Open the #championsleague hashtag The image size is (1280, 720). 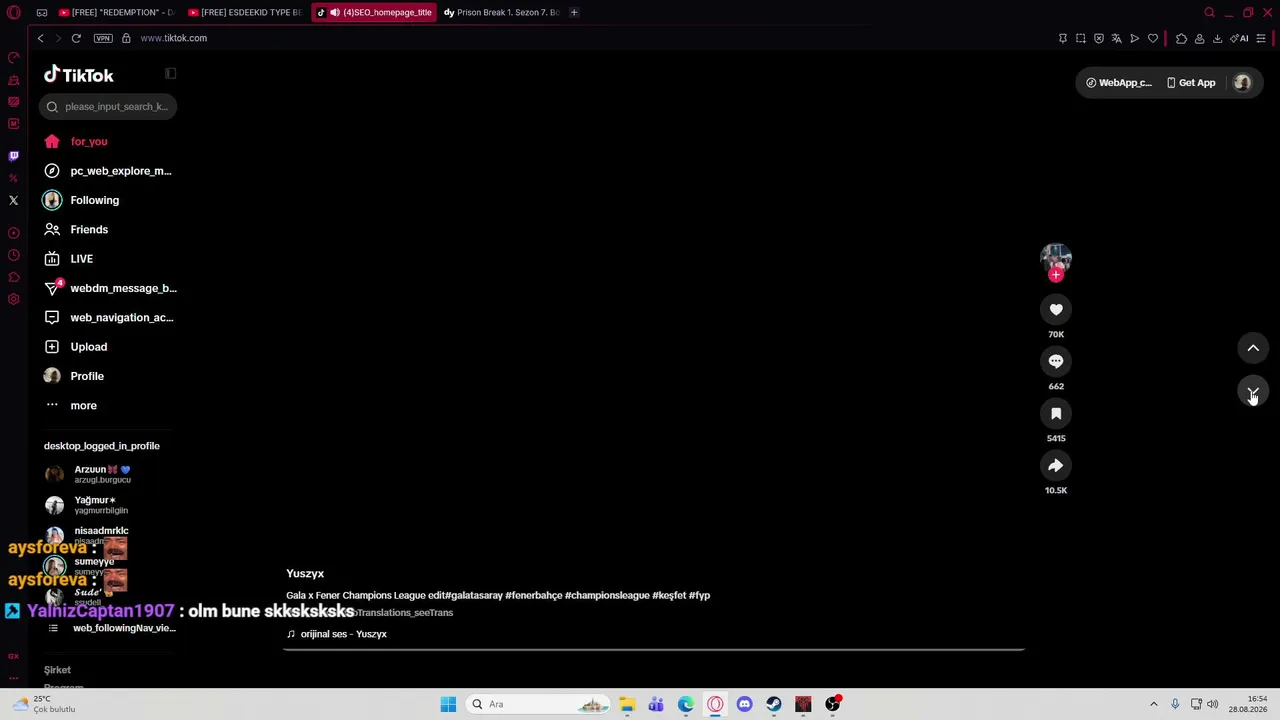[x=607, y=596]
